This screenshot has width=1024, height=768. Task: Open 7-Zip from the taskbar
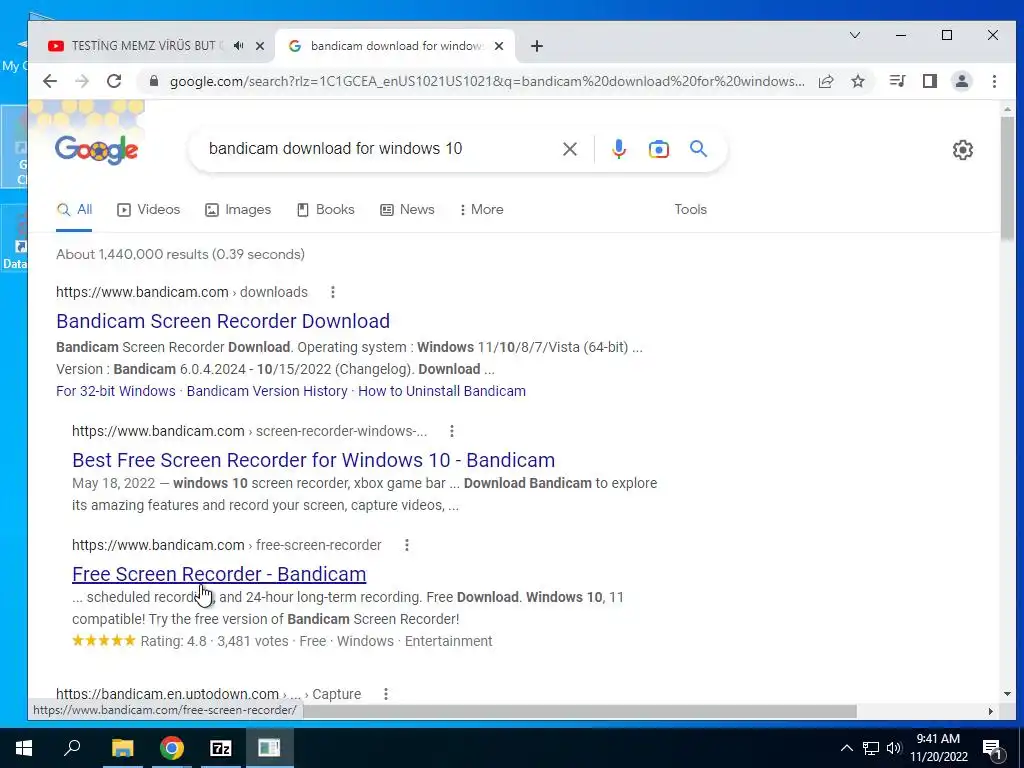pos(221,748)
